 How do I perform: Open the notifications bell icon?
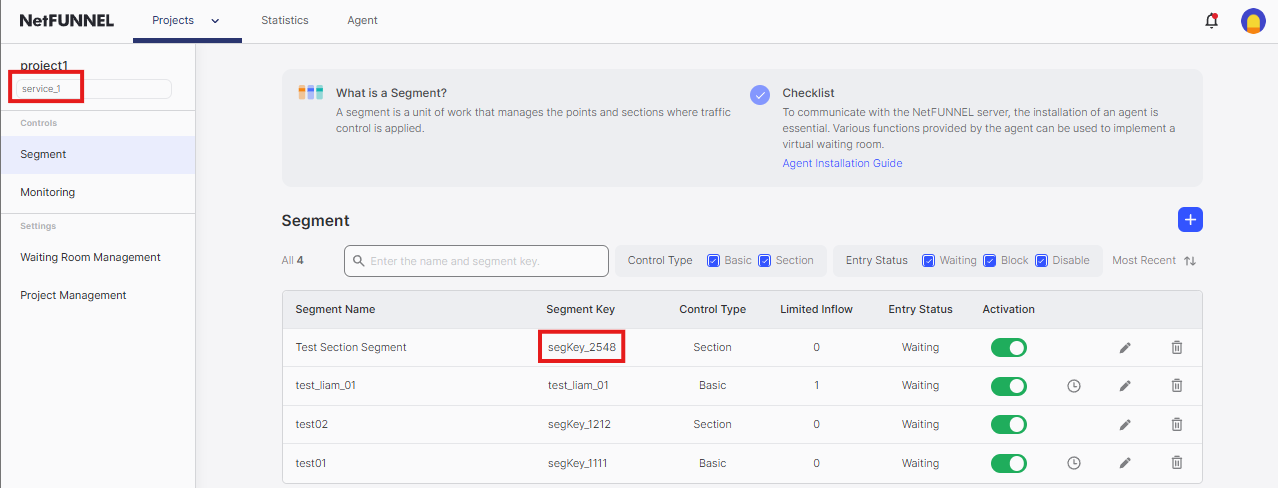(1211, 21)
